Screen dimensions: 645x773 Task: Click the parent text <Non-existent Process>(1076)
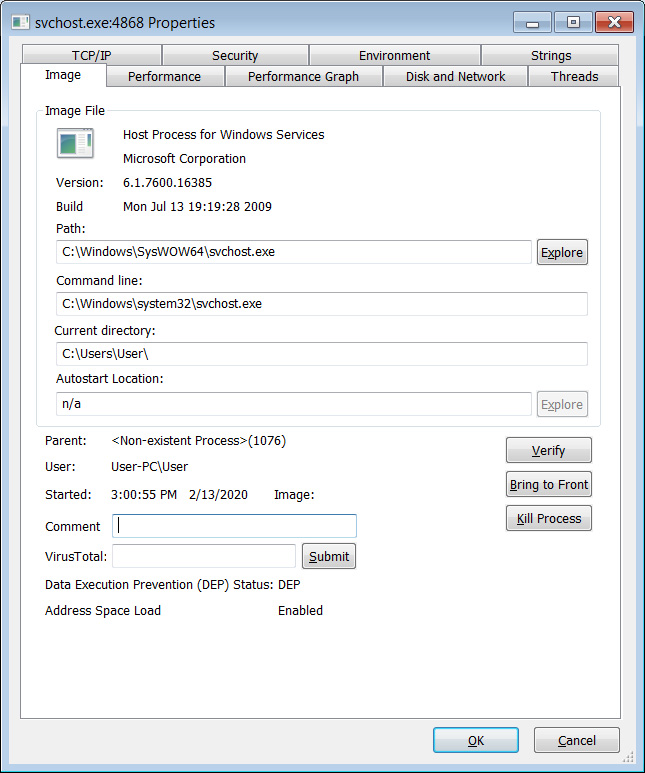pos(198,441)
